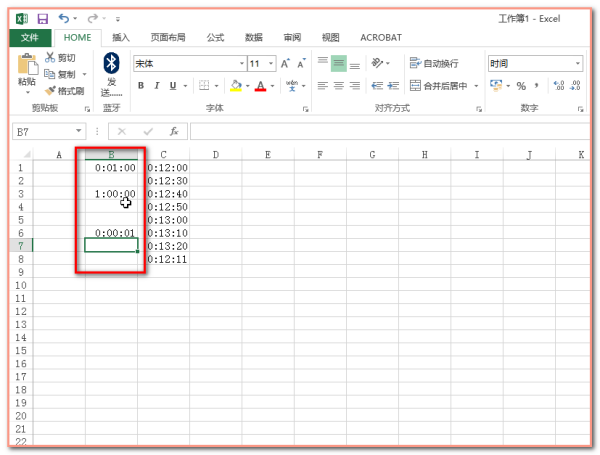The width and height of the screenshot is (600, 455).
Task: Click the Merge and Center (合并后居中) button
Action: [x=444, y=86]
